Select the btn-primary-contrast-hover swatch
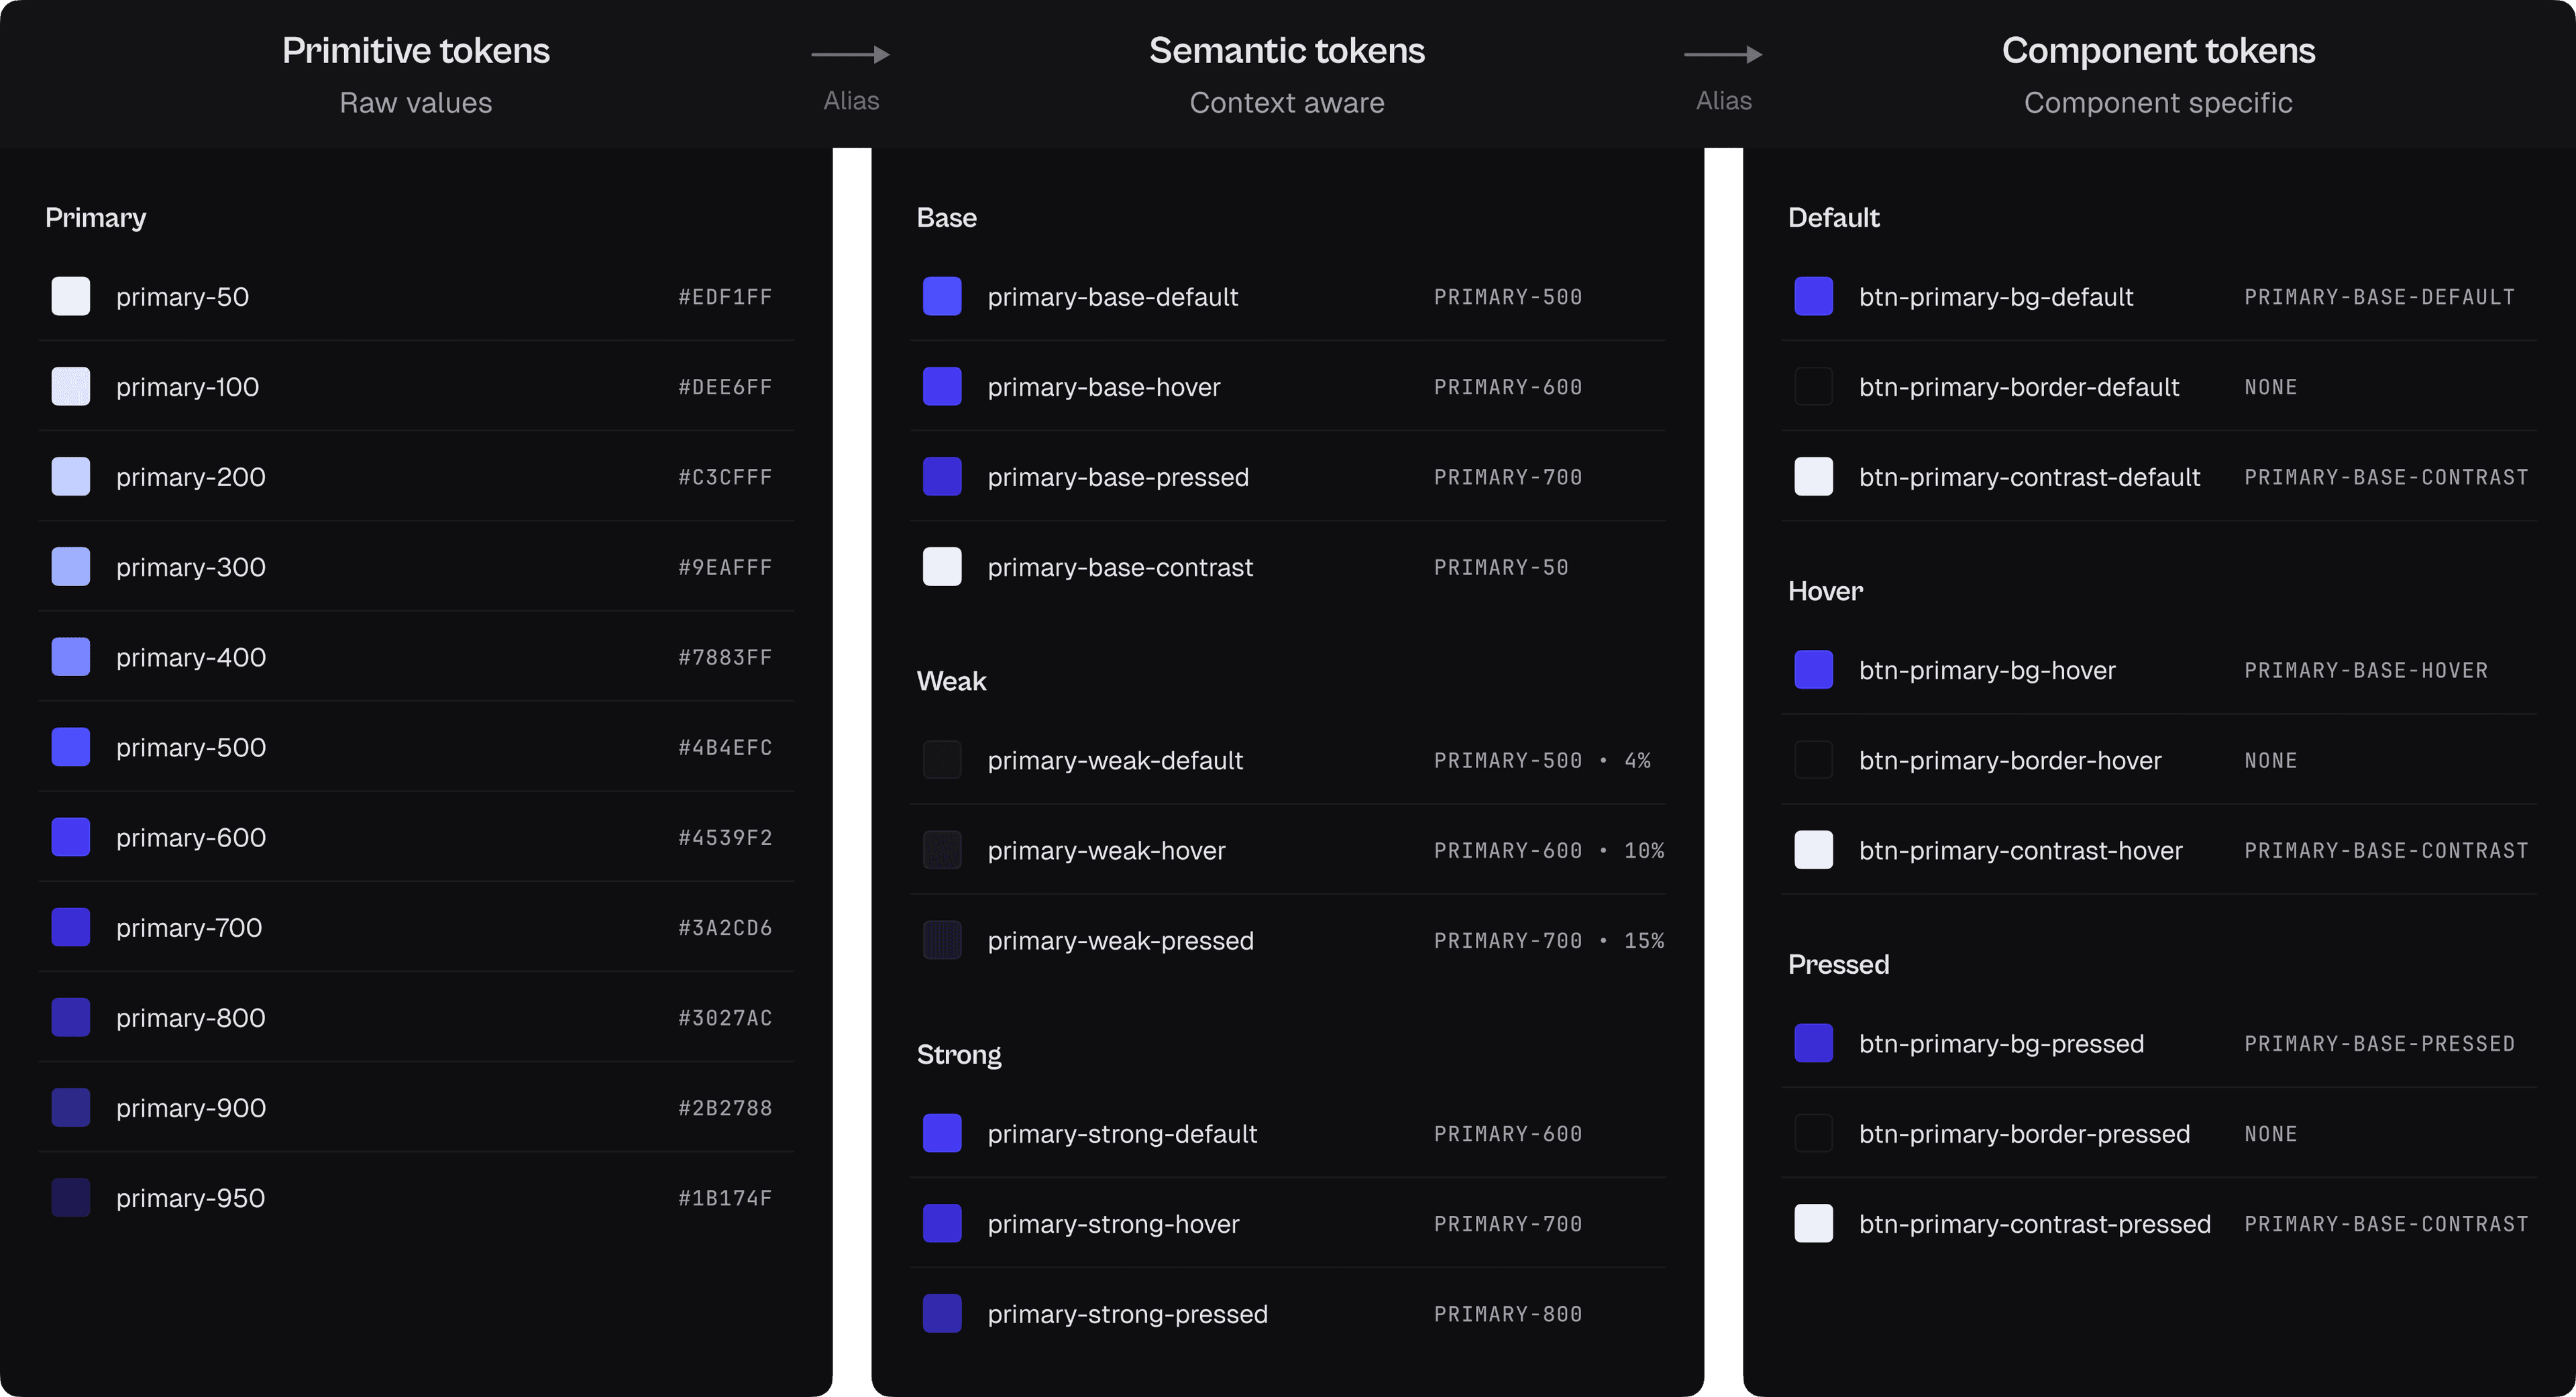This screenshot has width=2576, height=1397. point(1814,850)
